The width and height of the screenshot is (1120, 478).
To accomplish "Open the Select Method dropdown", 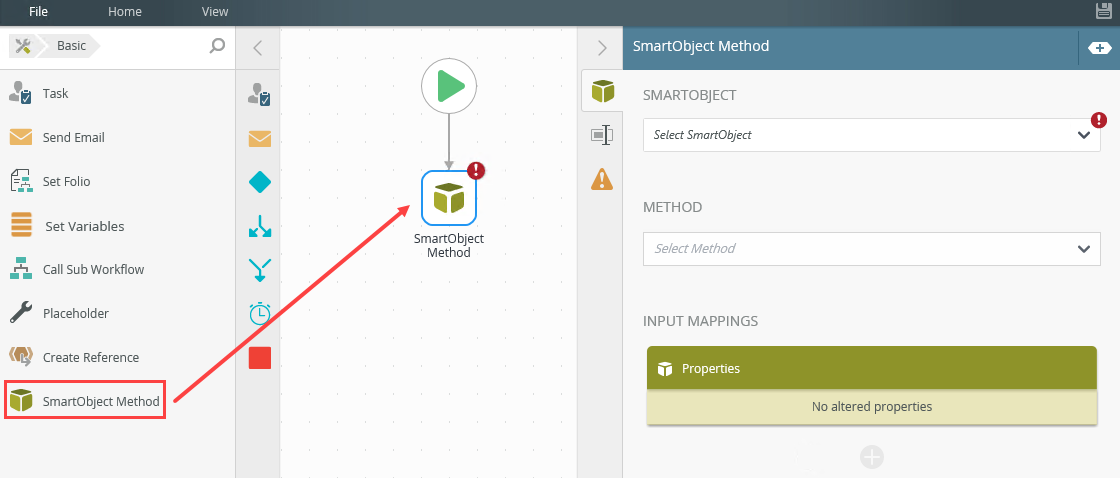I will [871, 249].
